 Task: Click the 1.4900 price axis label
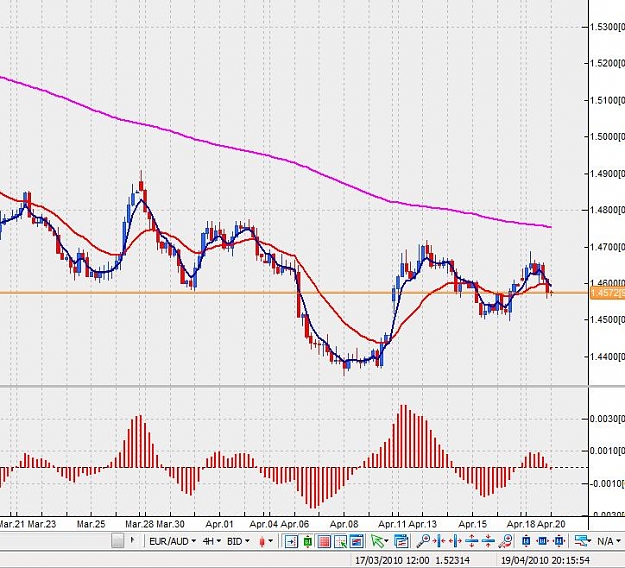pos(607,174)
